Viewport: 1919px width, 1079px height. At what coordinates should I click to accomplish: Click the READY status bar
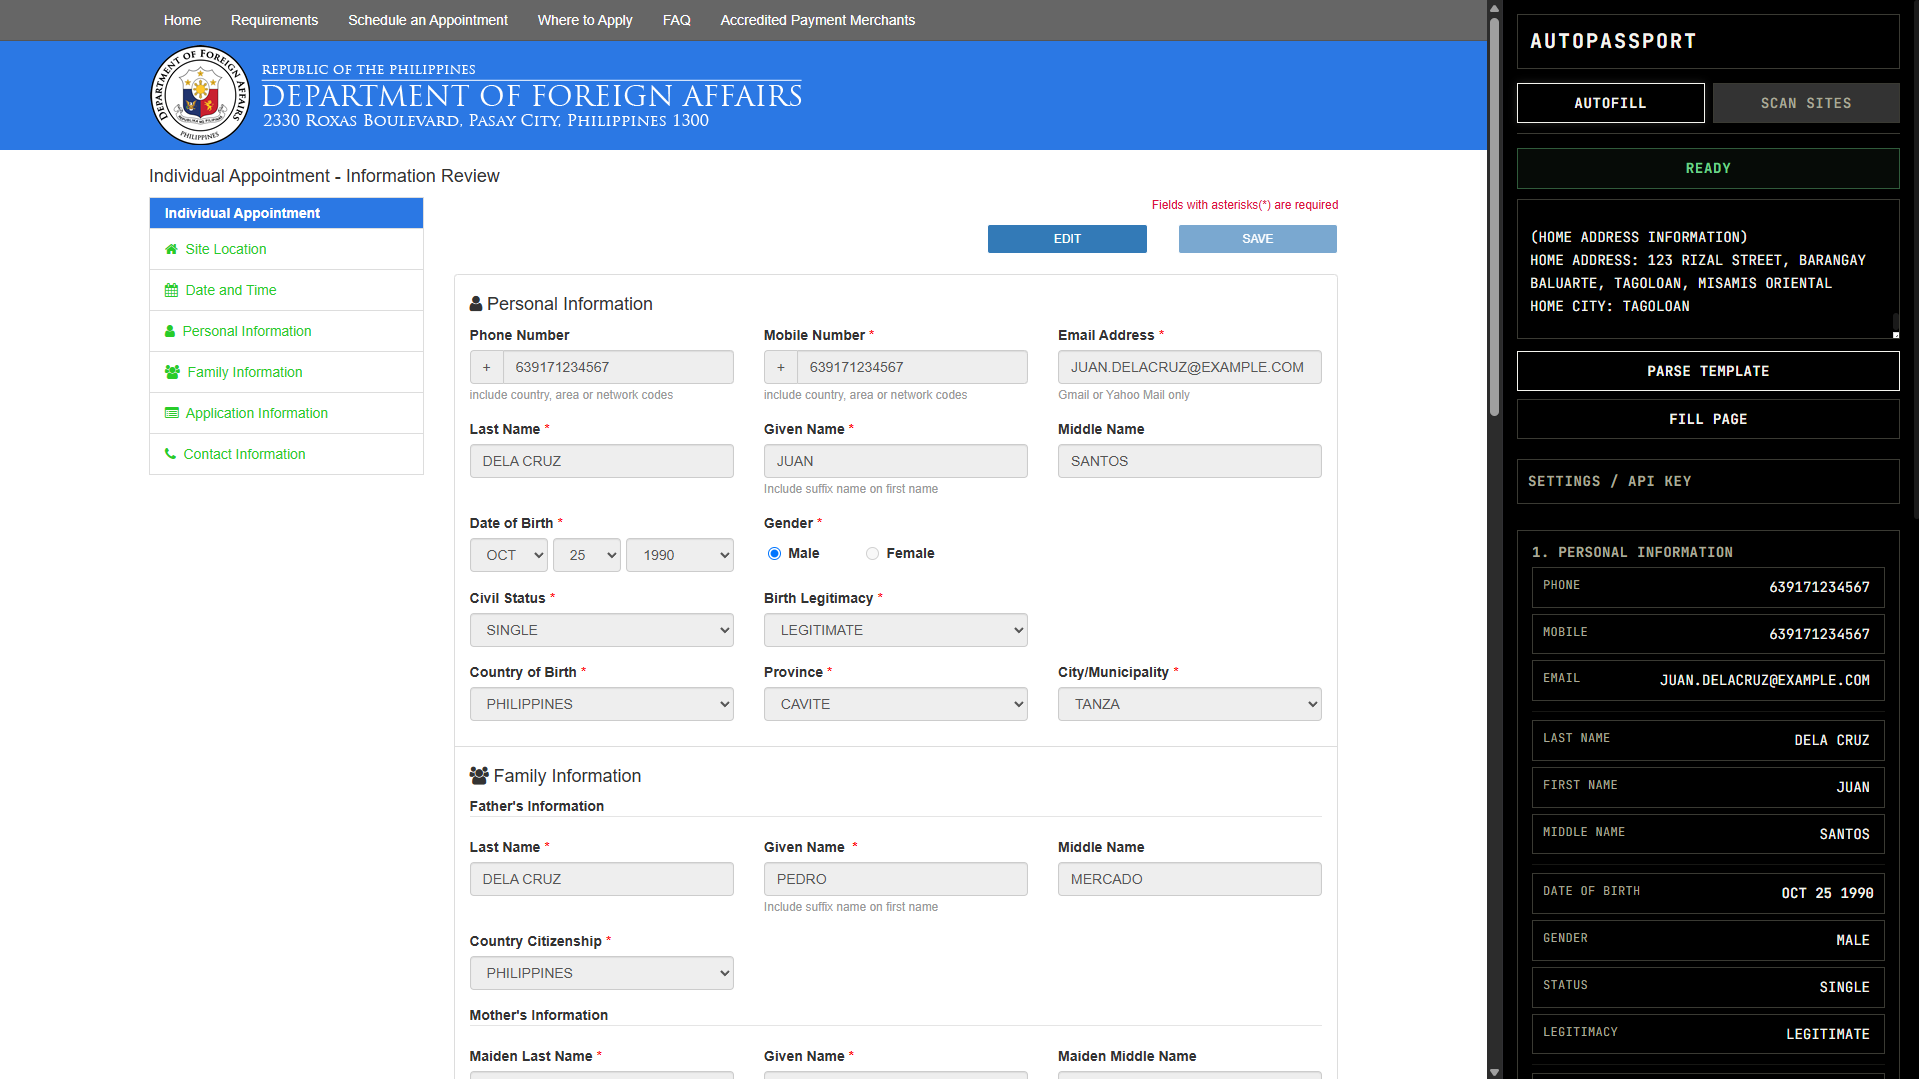tap(1708, 168)
